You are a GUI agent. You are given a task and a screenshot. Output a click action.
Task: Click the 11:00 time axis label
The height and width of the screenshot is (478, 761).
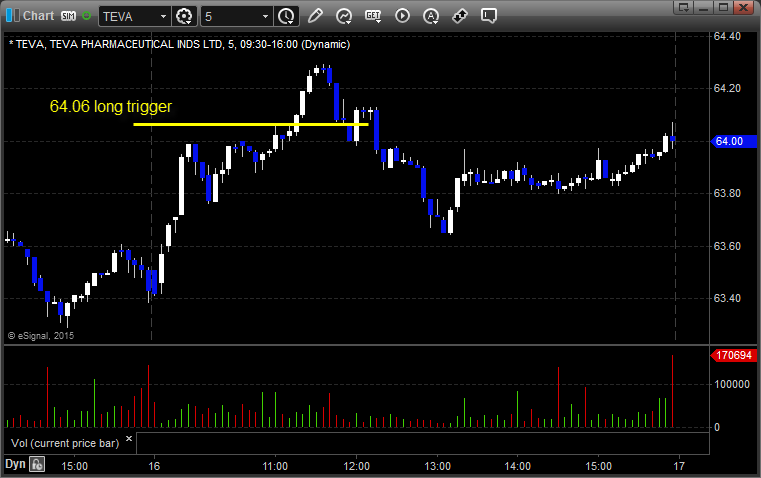pyautogui.click(x=275, y=466)
